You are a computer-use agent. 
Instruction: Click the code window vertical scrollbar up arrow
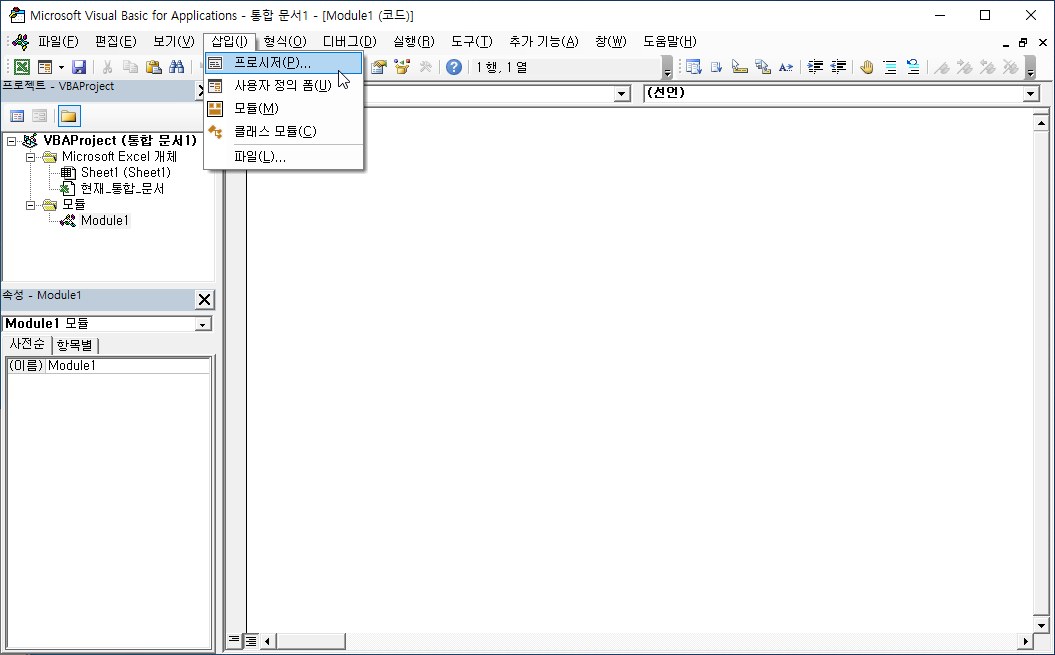pyautogui.click(x=1041, y=123)
